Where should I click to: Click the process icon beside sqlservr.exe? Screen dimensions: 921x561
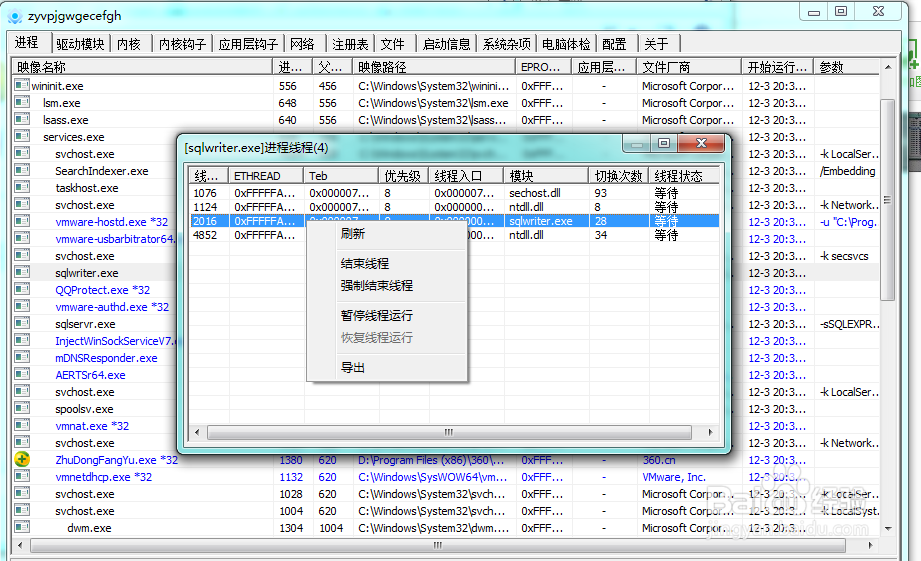(x=22, y=324)
